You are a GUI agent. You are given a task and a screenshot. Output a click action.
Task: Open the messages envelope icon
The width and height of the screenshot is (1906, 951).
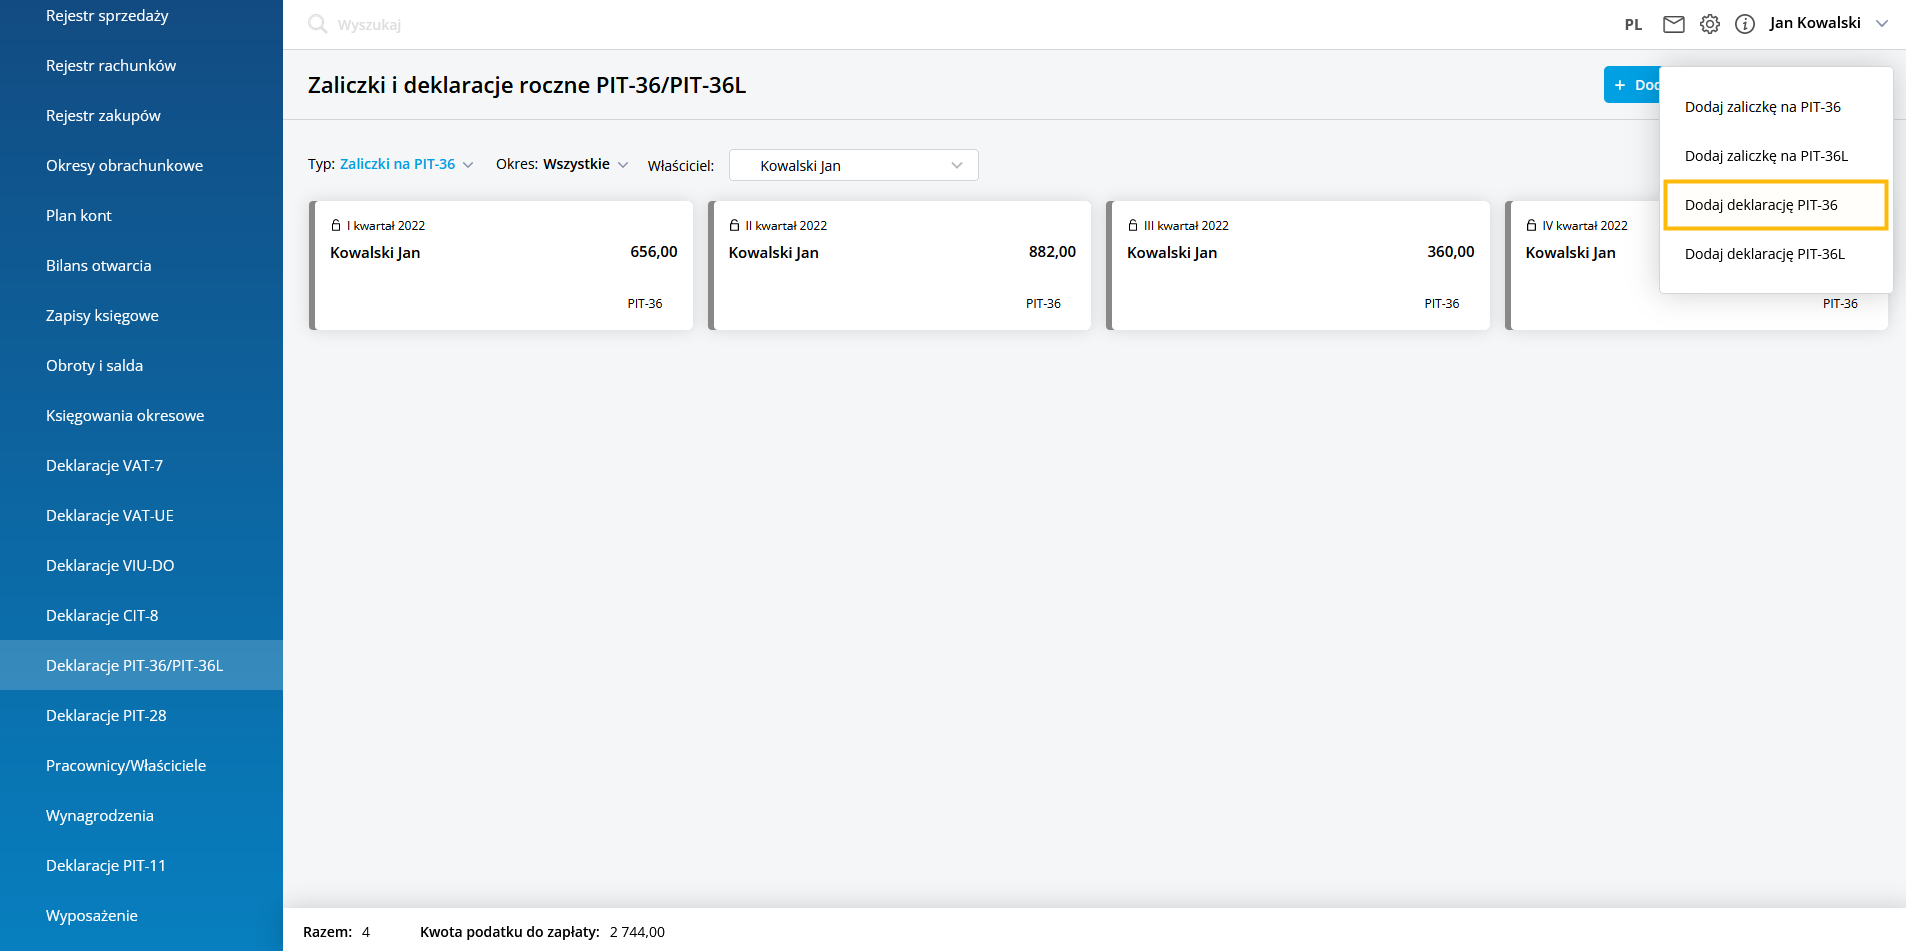[x=1673, y=24]
